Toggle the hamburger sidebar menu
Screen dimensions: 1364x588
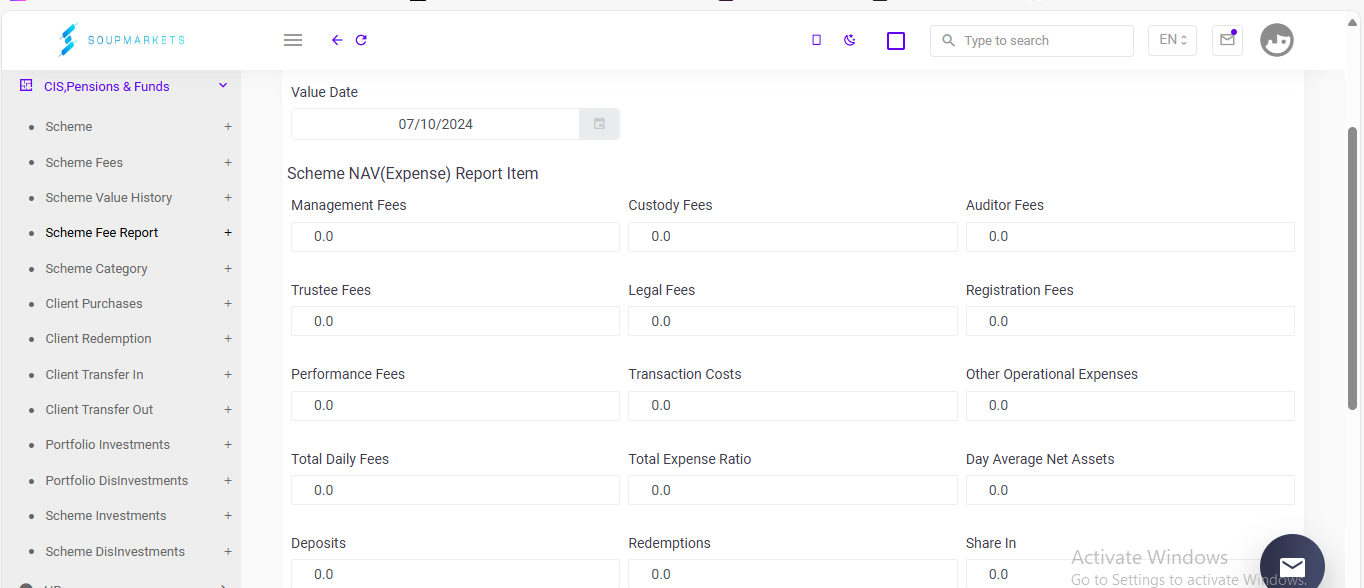[293, 40]
